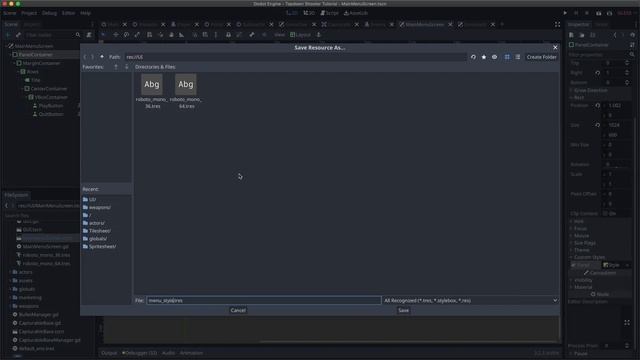Move favorite down arrow
The height and width of the screenshot is (360, 640).
point(127,67)
